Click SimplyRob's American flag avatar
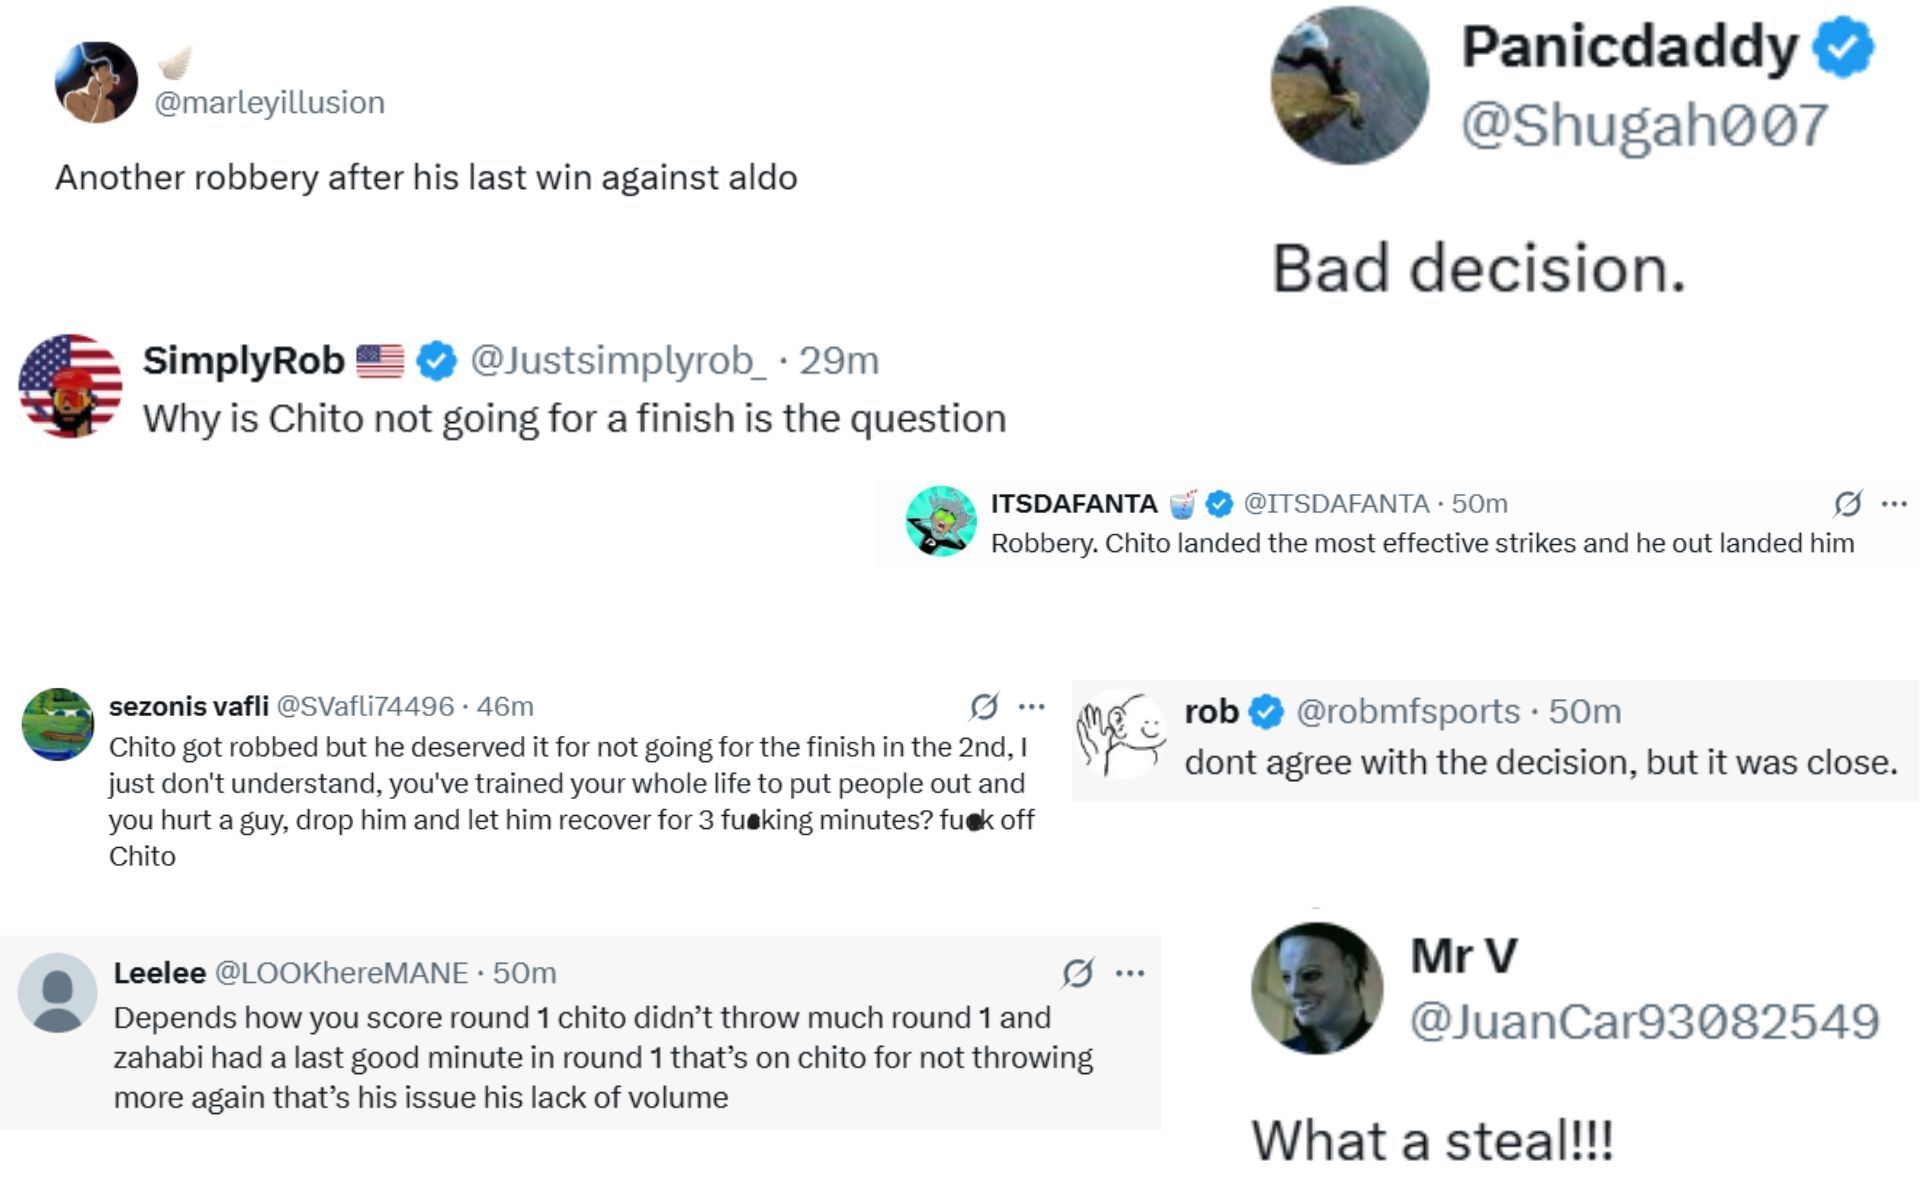1920x1200 pixels. tap(70, 386)
